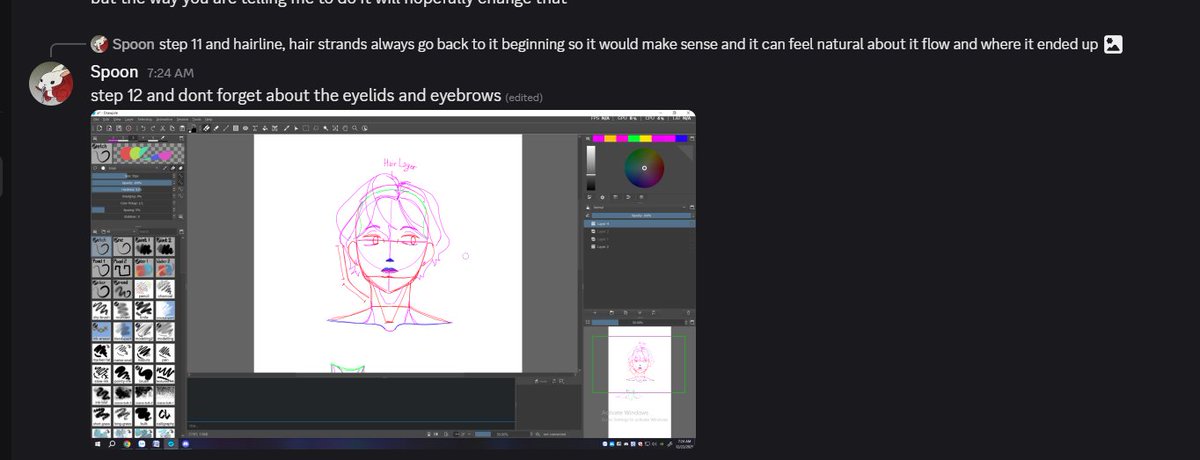
Task: Select the green swatch in color history strip
Action: tap(634, 138)
